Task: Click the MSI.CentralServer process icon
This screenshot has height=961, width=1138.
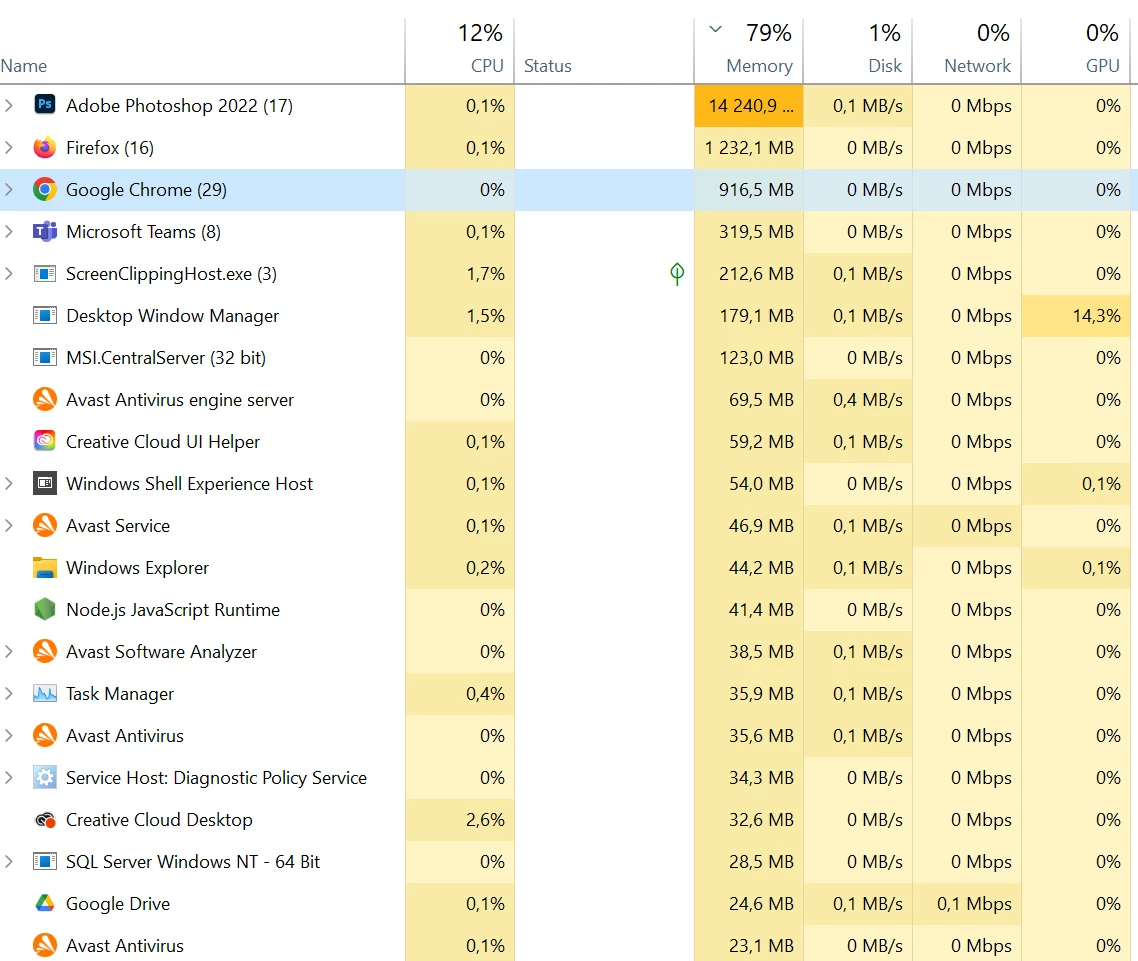Action: point(44,358)
